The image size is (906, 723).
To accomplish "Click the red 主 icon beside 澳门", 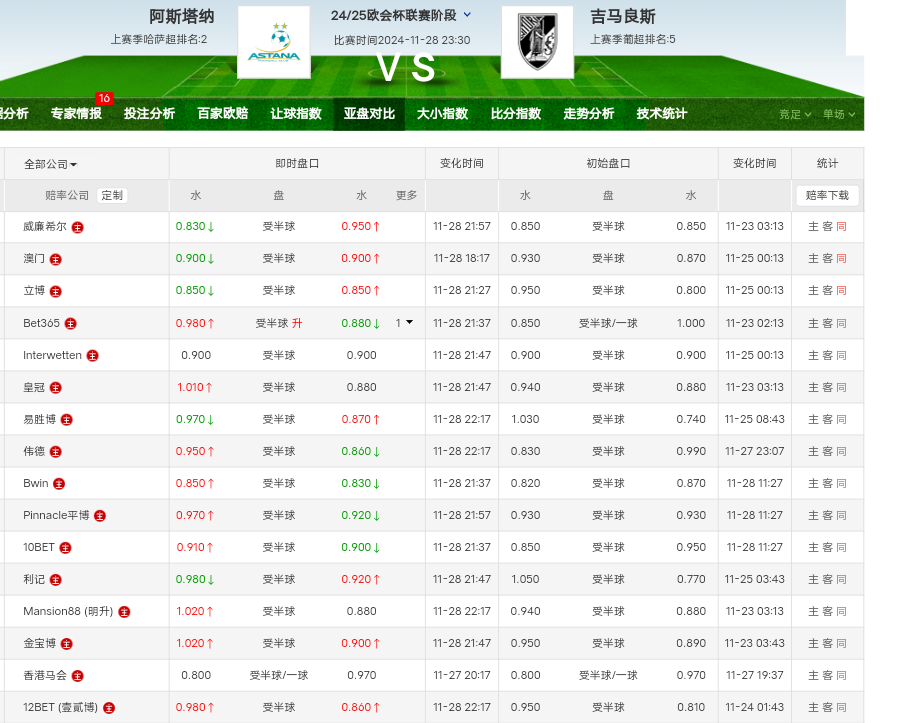I will coord(55,259).
